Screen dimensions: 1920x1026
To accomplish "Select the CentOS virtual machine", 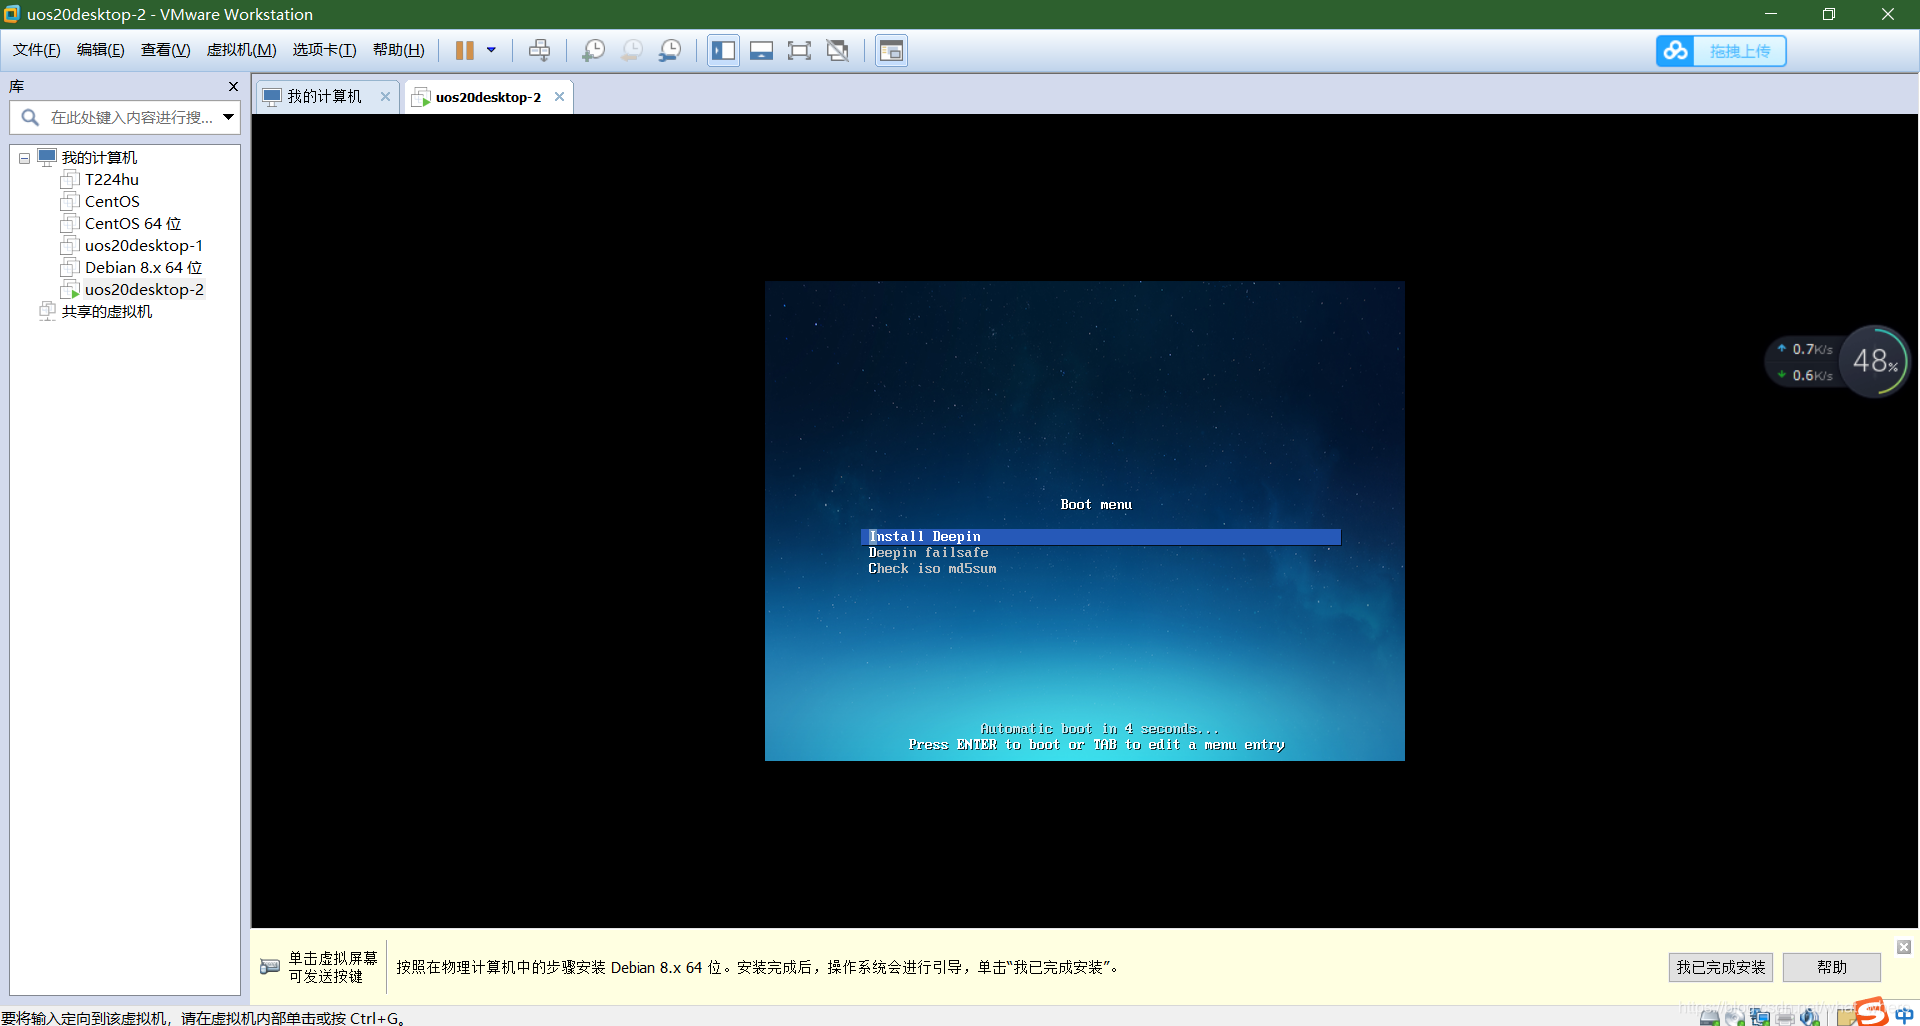I will click(111, 202).
